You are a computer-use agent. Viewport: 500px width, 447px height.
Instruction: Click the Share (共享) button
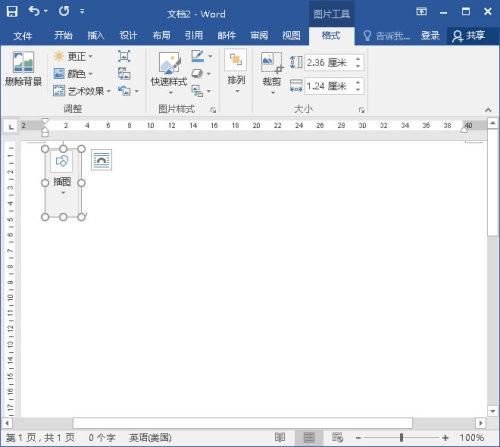click(469, 35)
